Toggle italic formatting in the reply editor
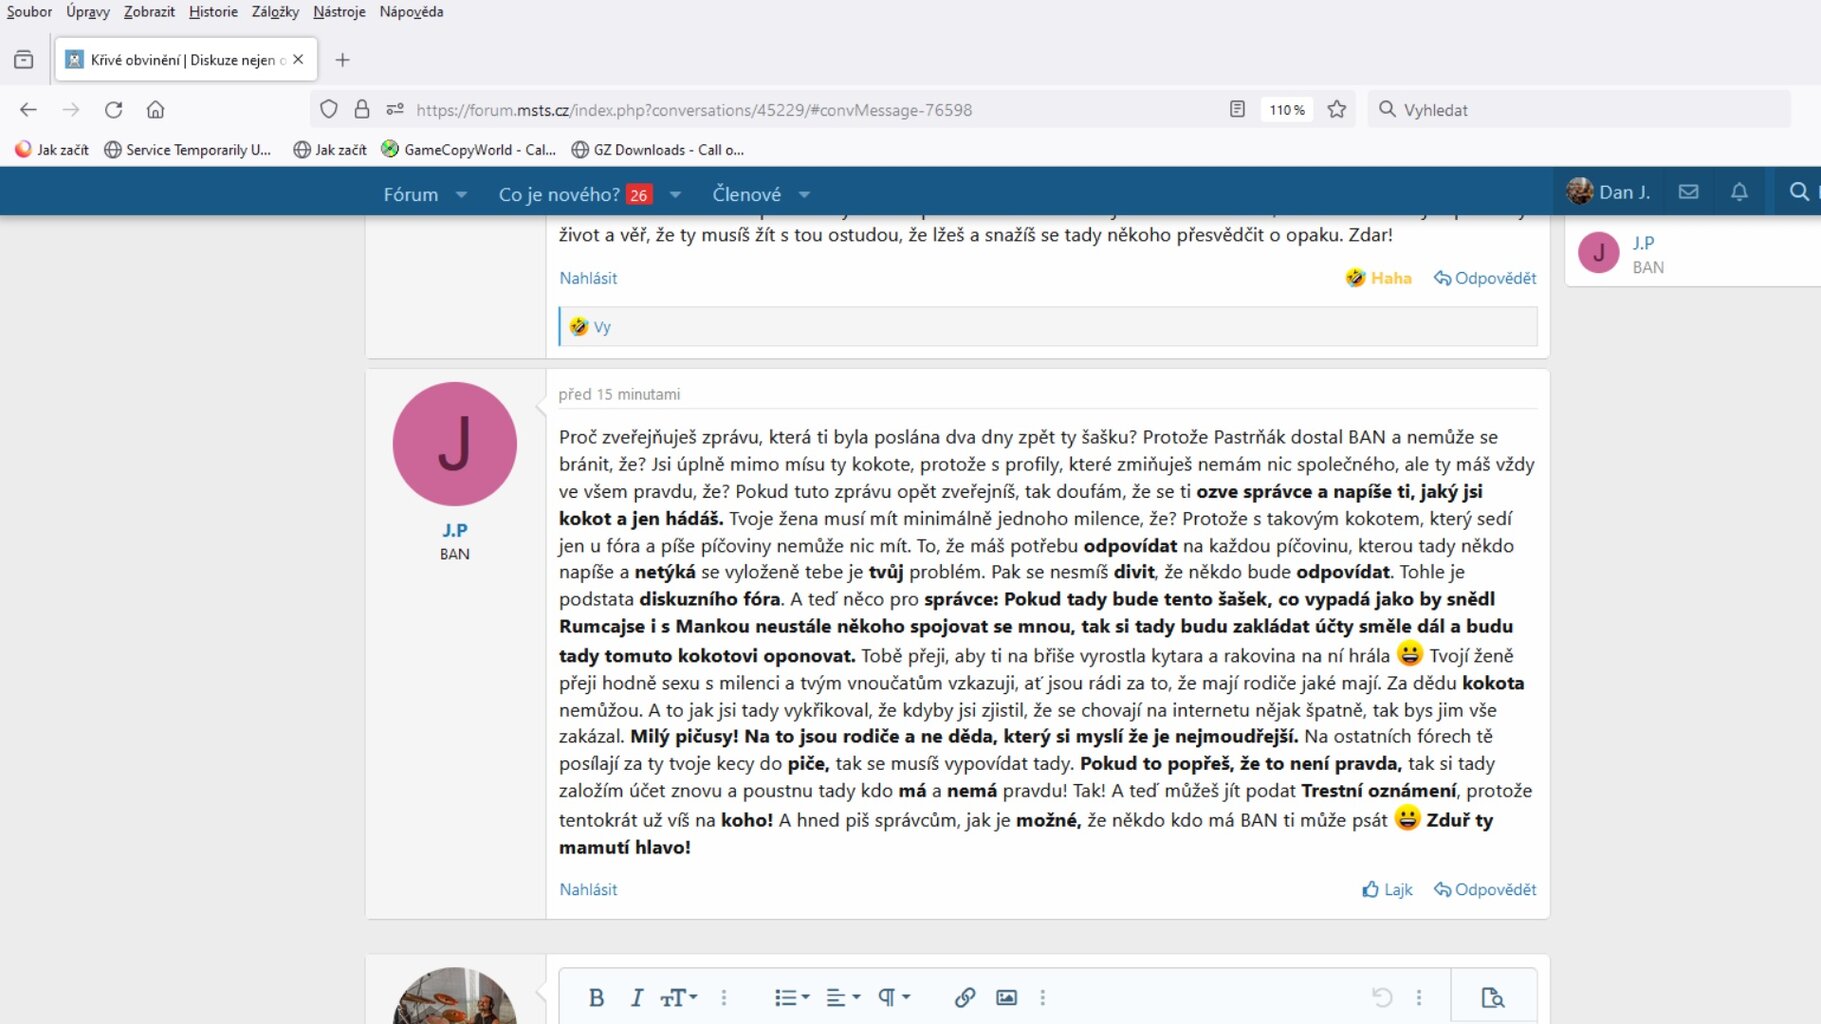This screenshot has width=1821, height=1024. coord(636,997)
